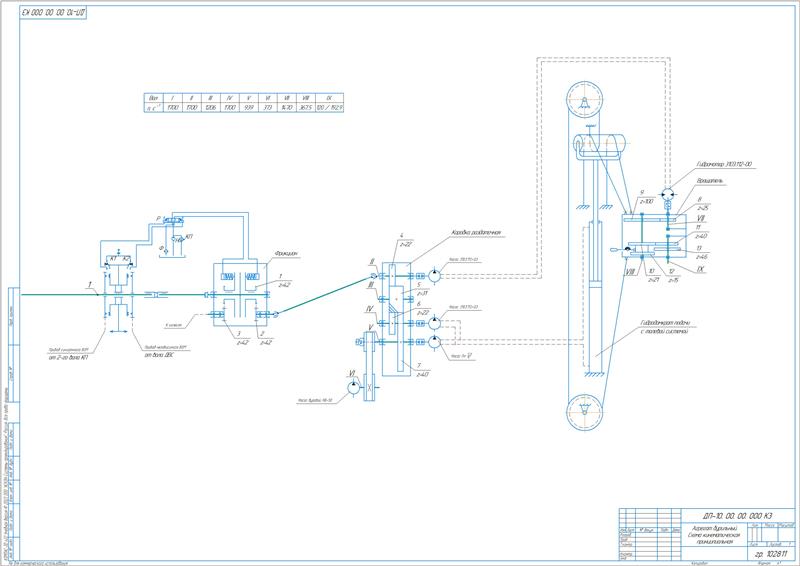The image size is (800, 566).
Task: Click the 'Гидромотор 310.3.112-00' callout text
Action: (724, 164)
